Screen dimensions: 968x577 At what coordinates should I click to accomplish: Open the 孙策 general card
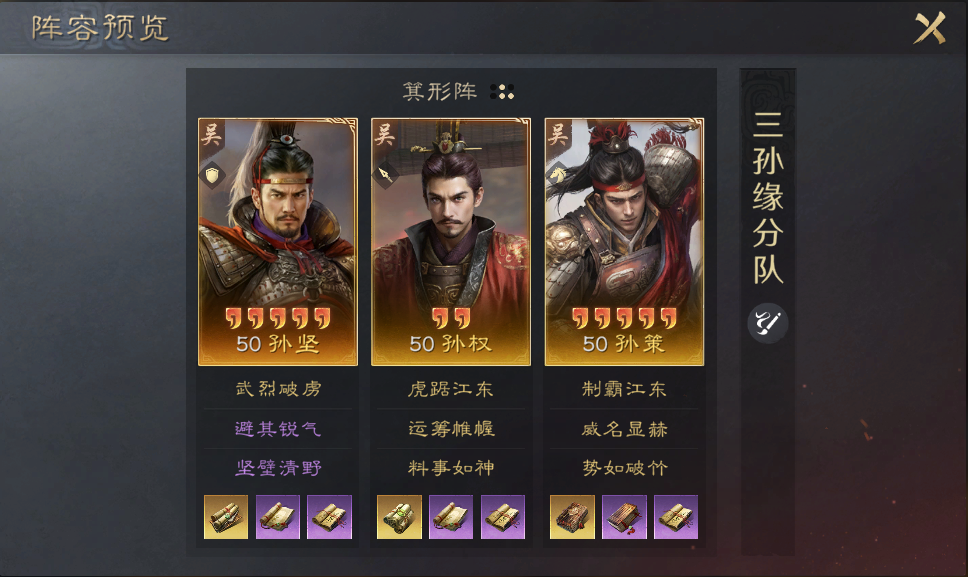624,242
